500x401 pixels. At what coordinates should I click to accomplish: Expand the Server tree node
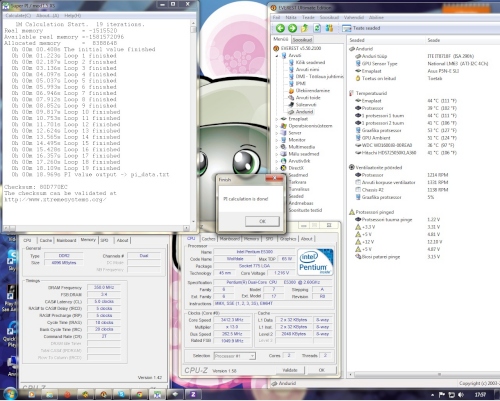(277, 133)
